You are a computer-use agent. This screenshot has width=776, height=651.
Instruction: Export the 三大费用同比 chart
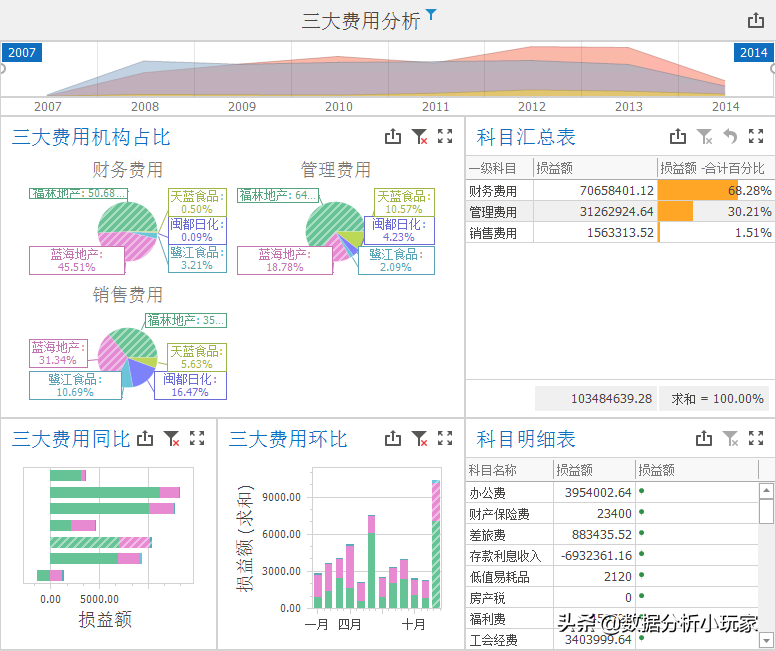click(x=146, y=438)
